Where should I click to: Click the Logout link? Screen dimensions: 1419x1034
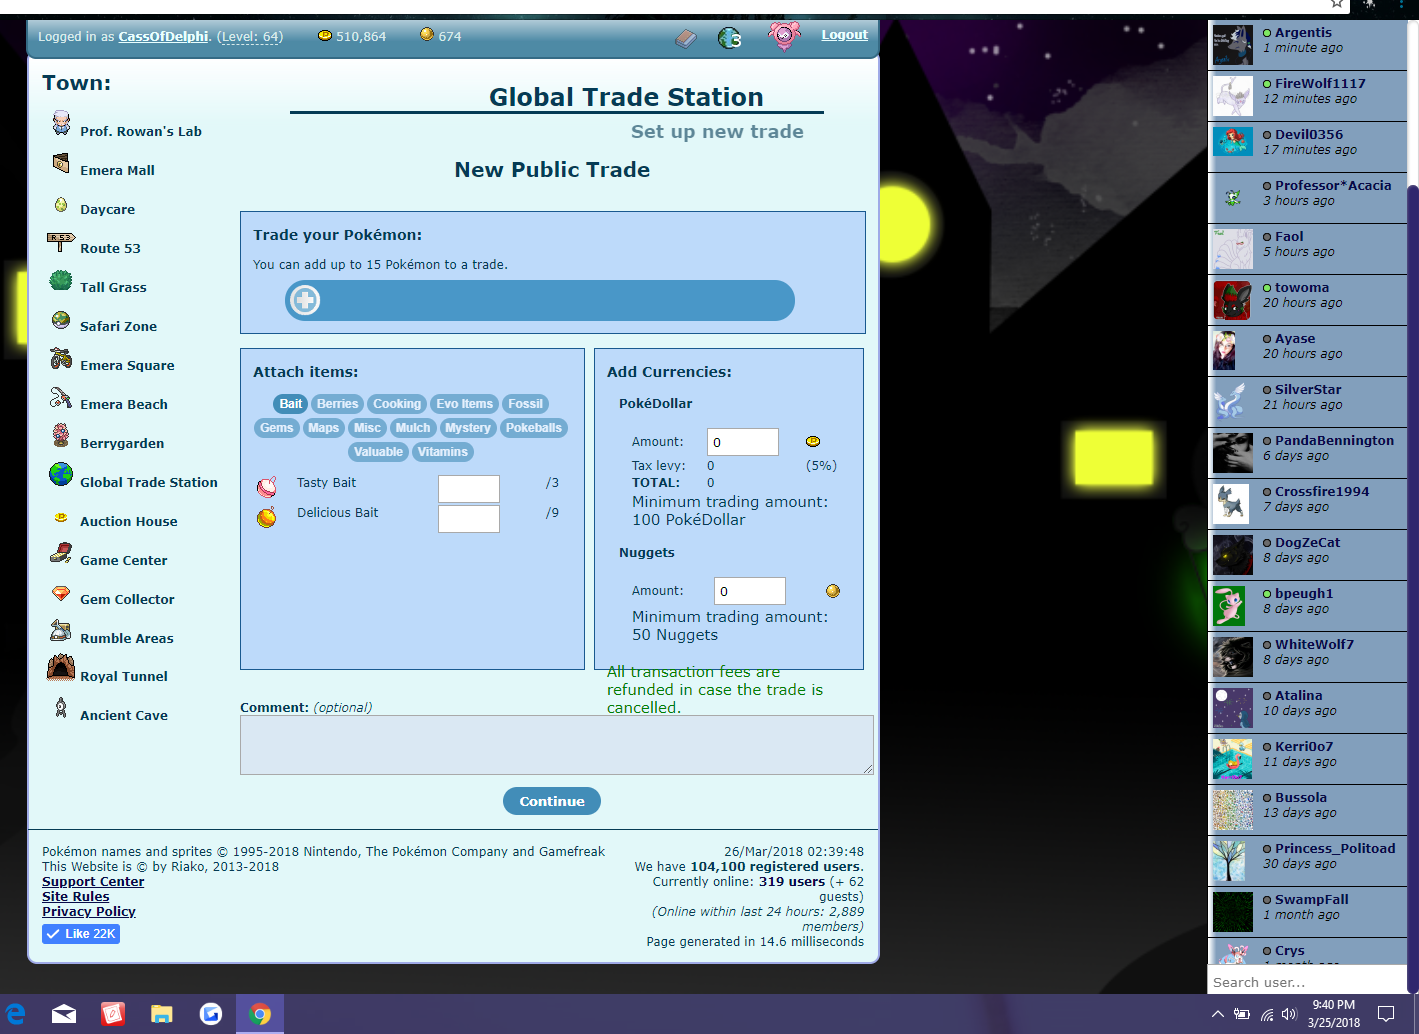844,35
